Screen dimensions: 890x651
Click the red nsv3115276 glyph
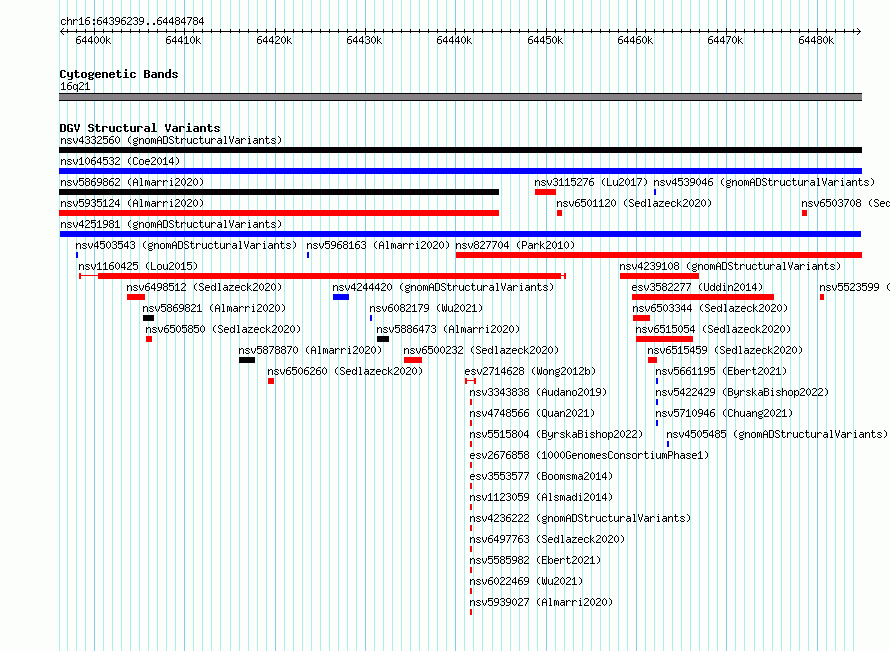click(x=545, y=192)
